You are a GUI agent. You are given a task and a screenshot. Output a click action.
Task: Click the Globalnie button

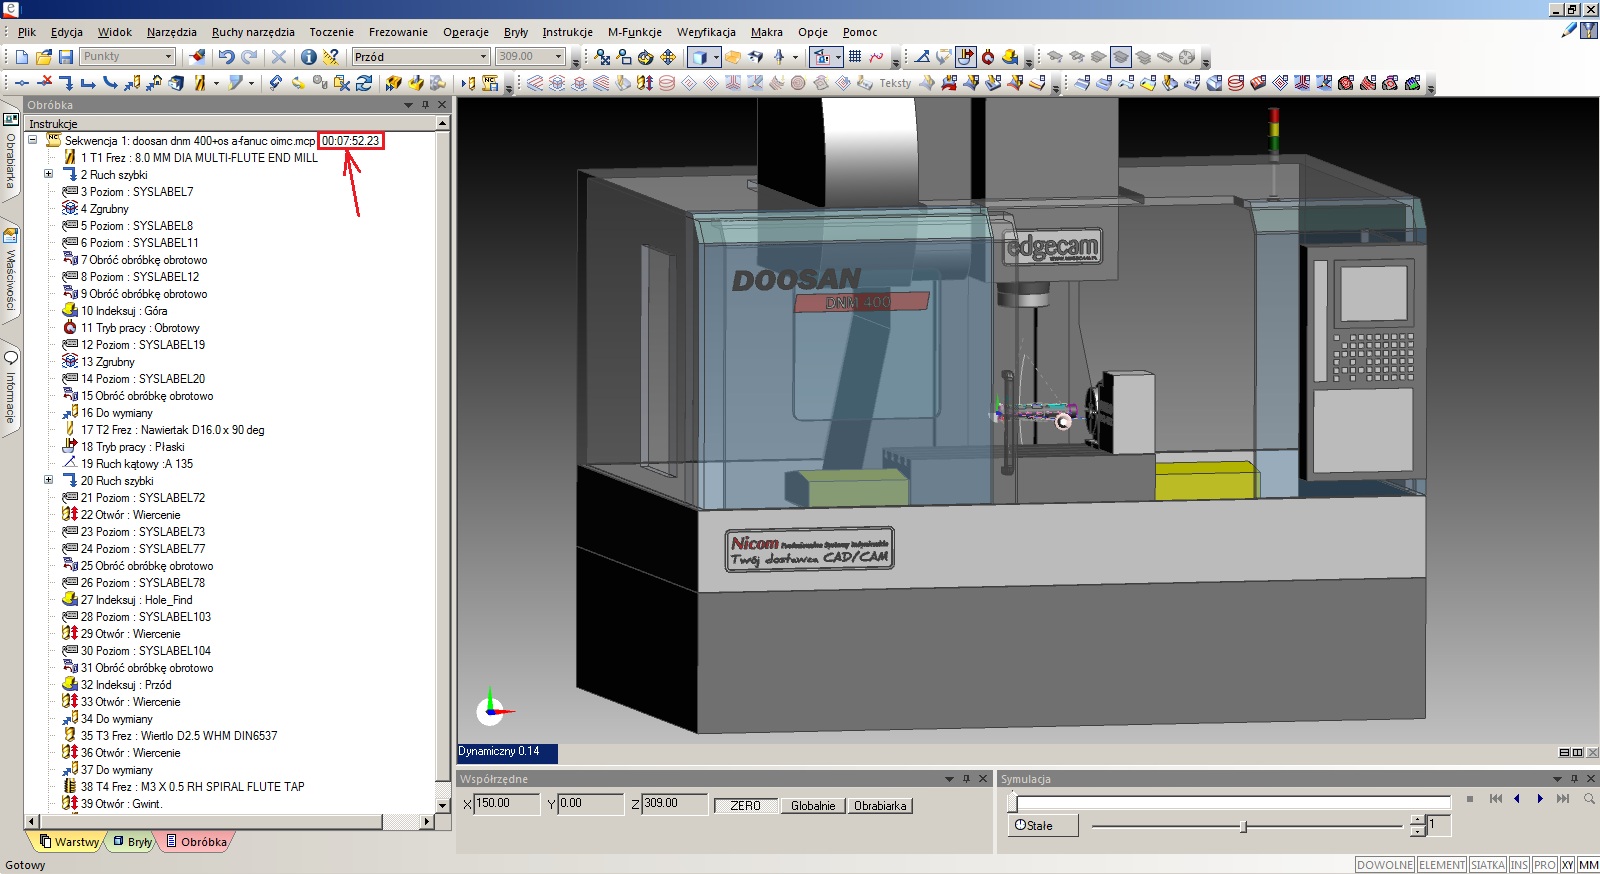pyautogui.click(x=813, y=805)
